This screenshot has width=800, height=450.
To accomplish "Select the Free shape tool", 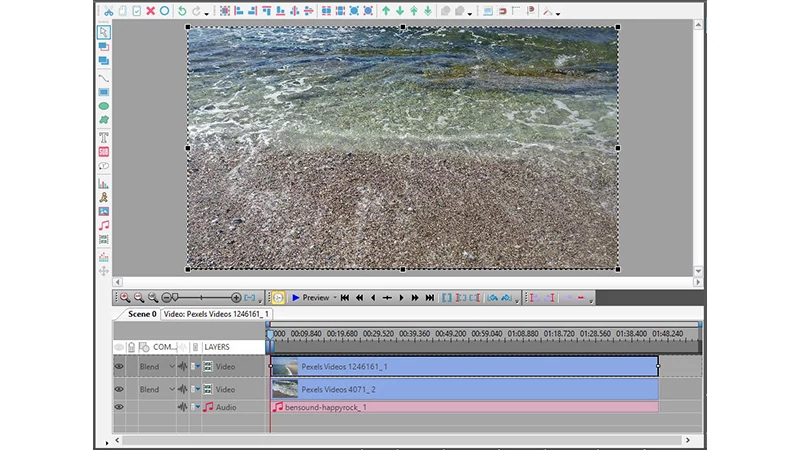I will (104, 120).
